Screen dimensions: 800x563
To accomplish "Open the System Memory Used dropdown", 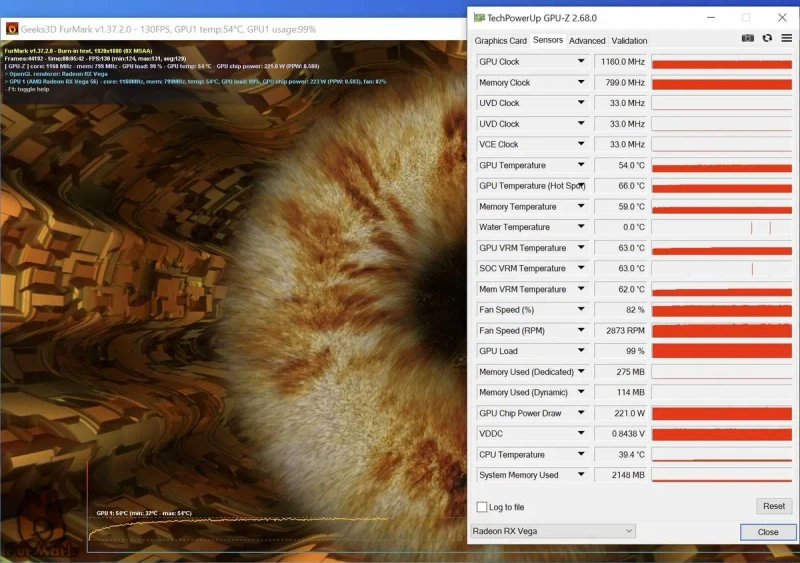I will click(x=581, y=475).
